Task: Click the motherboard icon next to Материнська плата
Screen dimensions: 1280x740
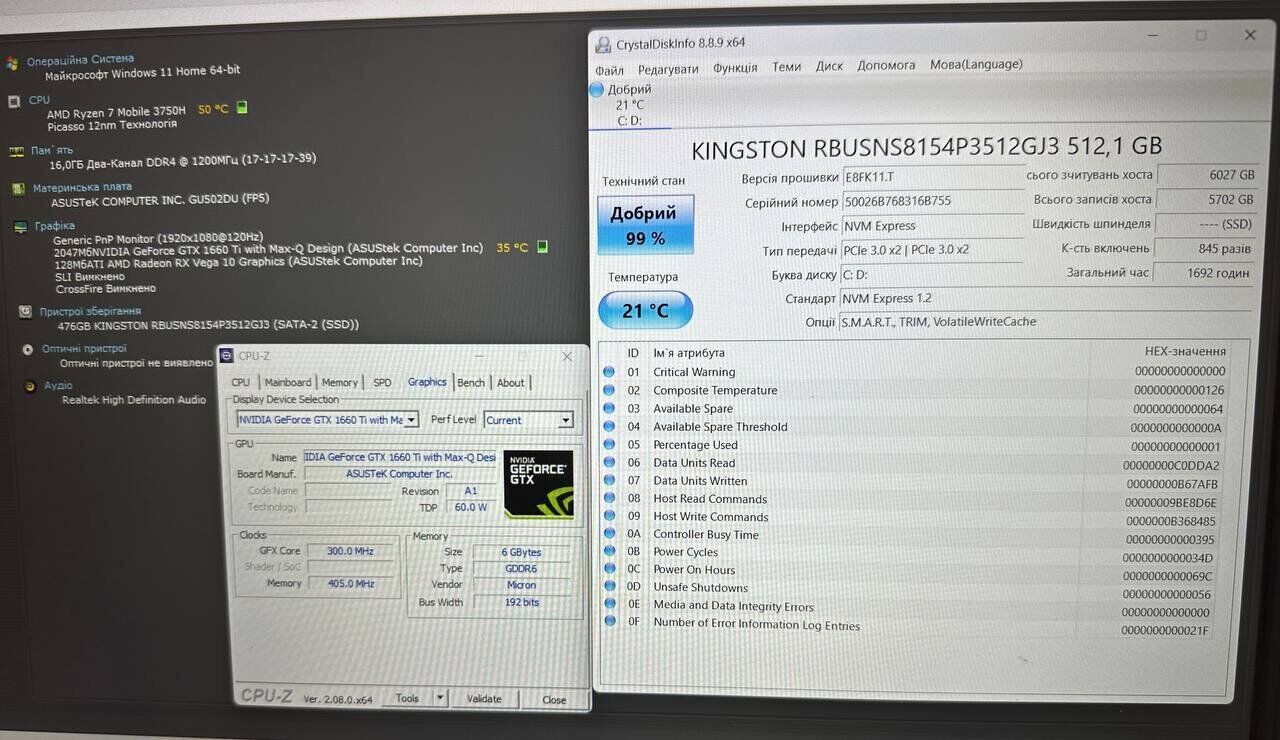Action: point(18,188)
